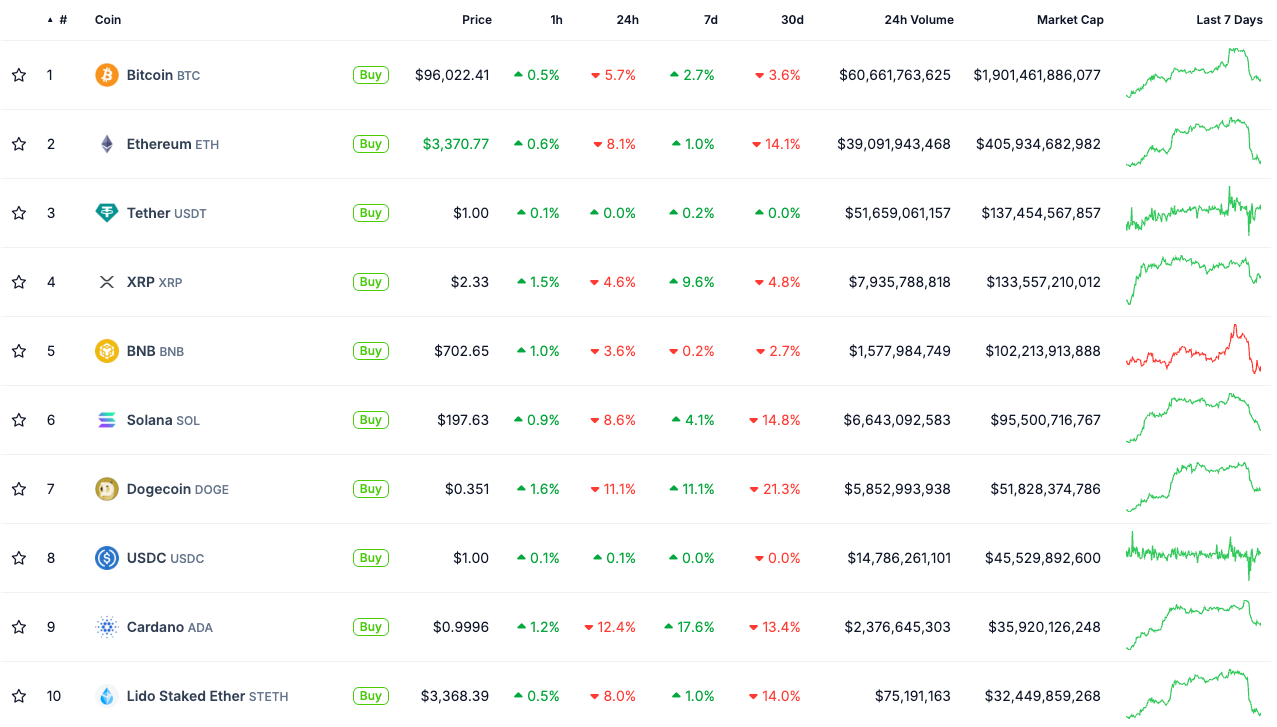Click the Cardano logo icon
This screenshot has width=1277, height=727.
click(x=107, y=627)
